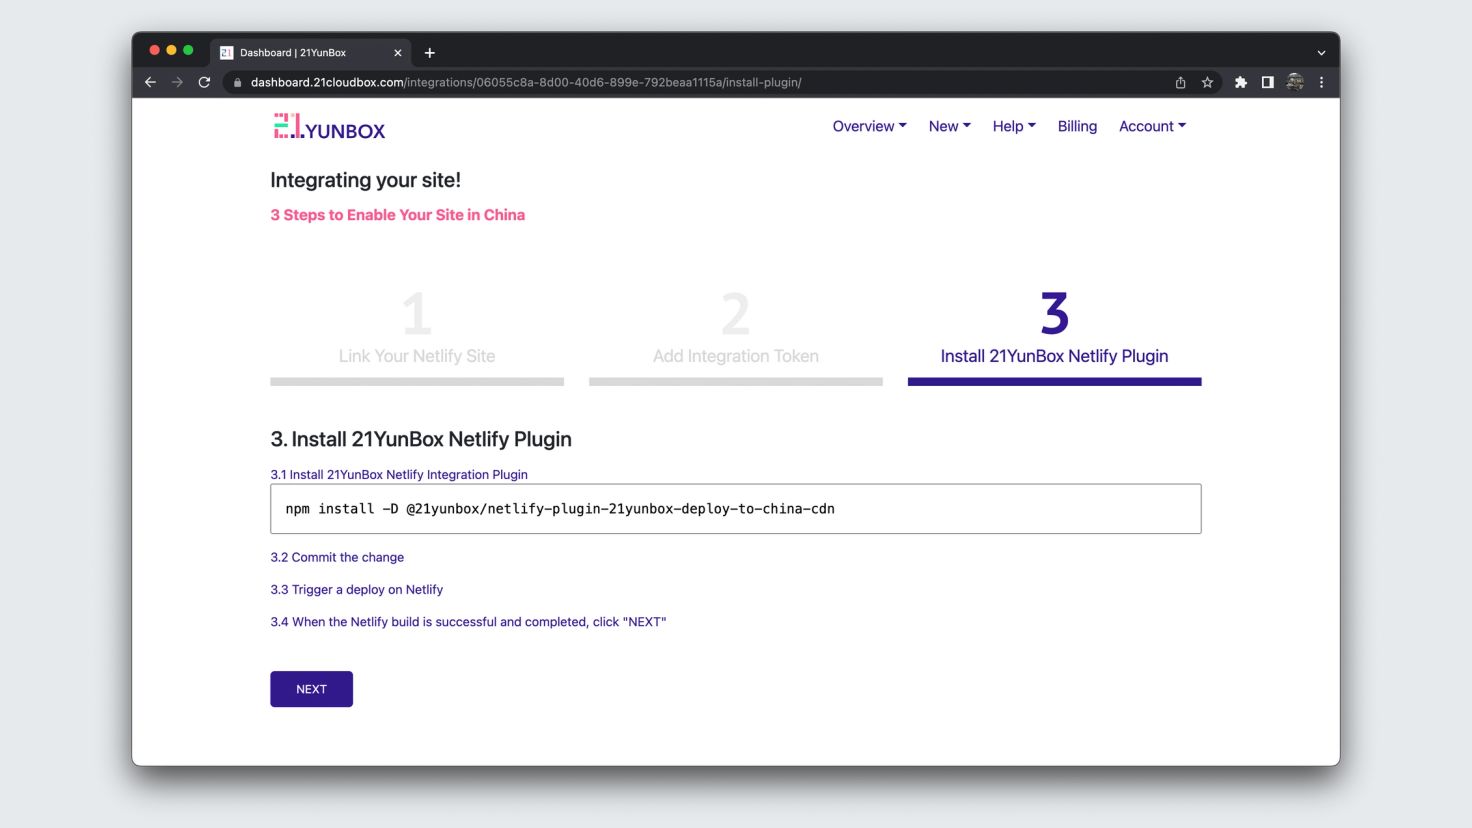Reload the dashboard page
Image resolution: width=1472 pixels, height=828 pixels.
(x=204, y=82)
